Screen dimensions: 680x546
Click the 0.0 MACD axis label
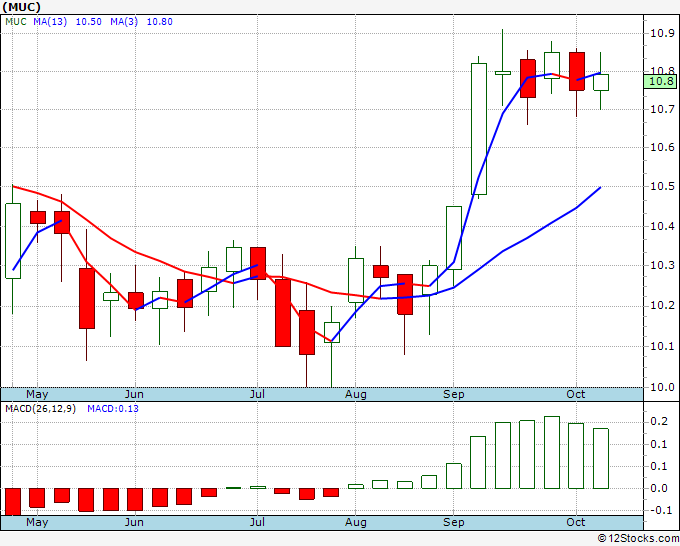point(659,488)
